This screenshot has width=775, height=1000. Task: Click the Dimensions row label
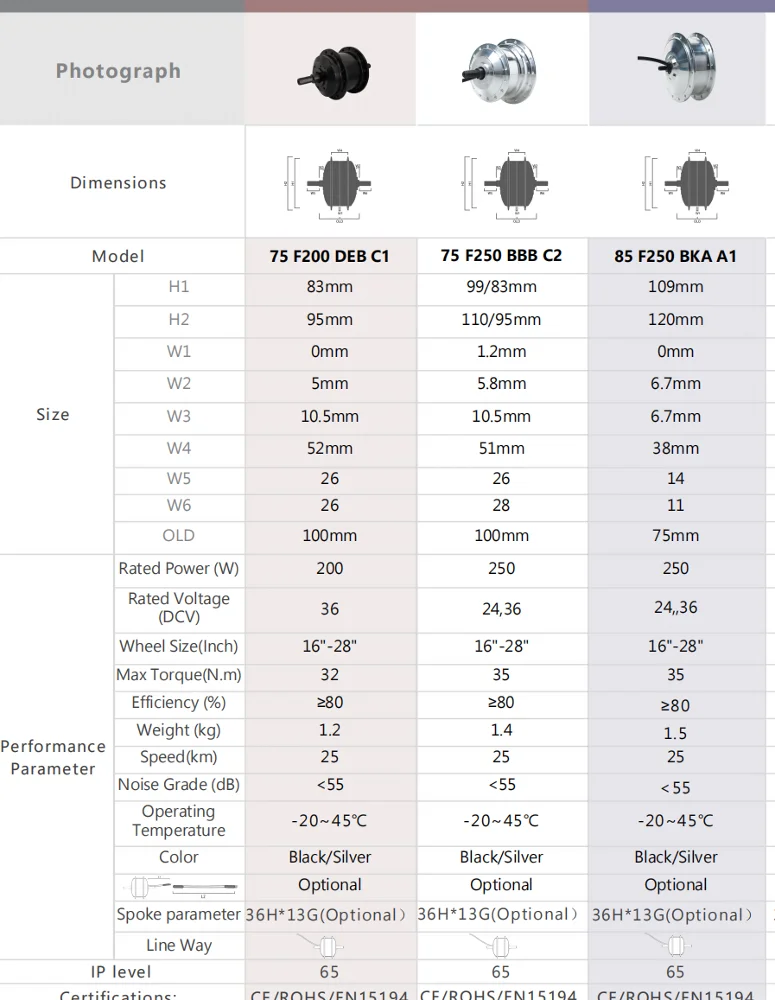pyautogui.click(x=118, y=183)
